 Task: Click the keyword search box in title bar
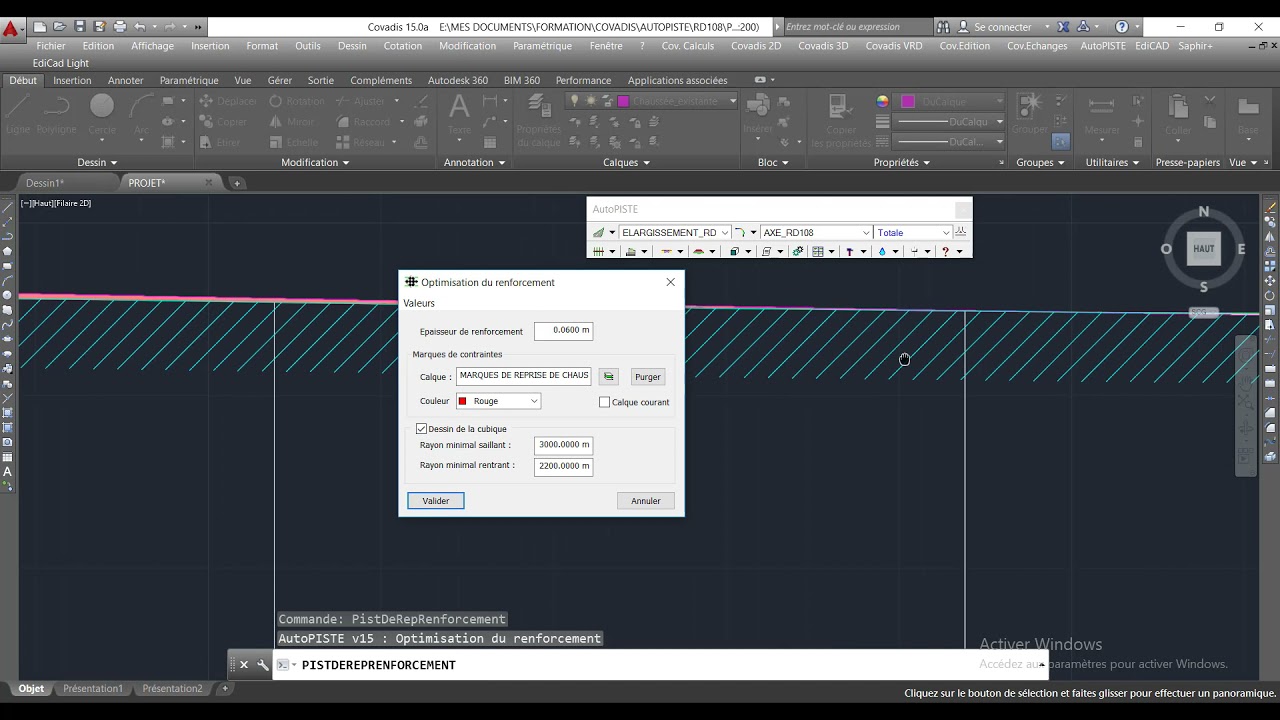tap(857, 27)
